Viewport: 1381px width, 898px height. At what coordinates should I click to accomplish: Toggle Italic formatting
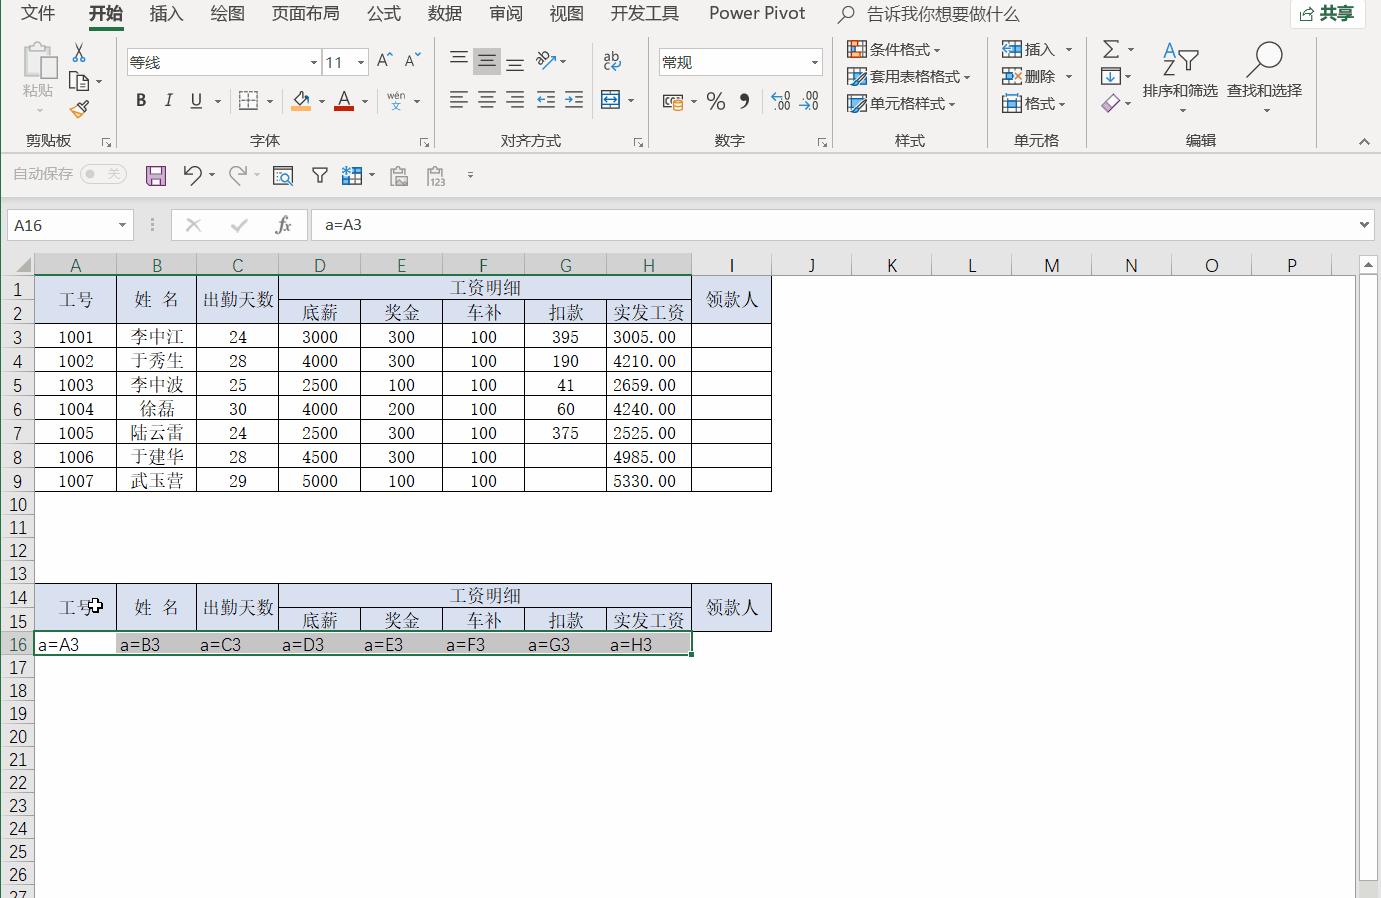[168, 100]
